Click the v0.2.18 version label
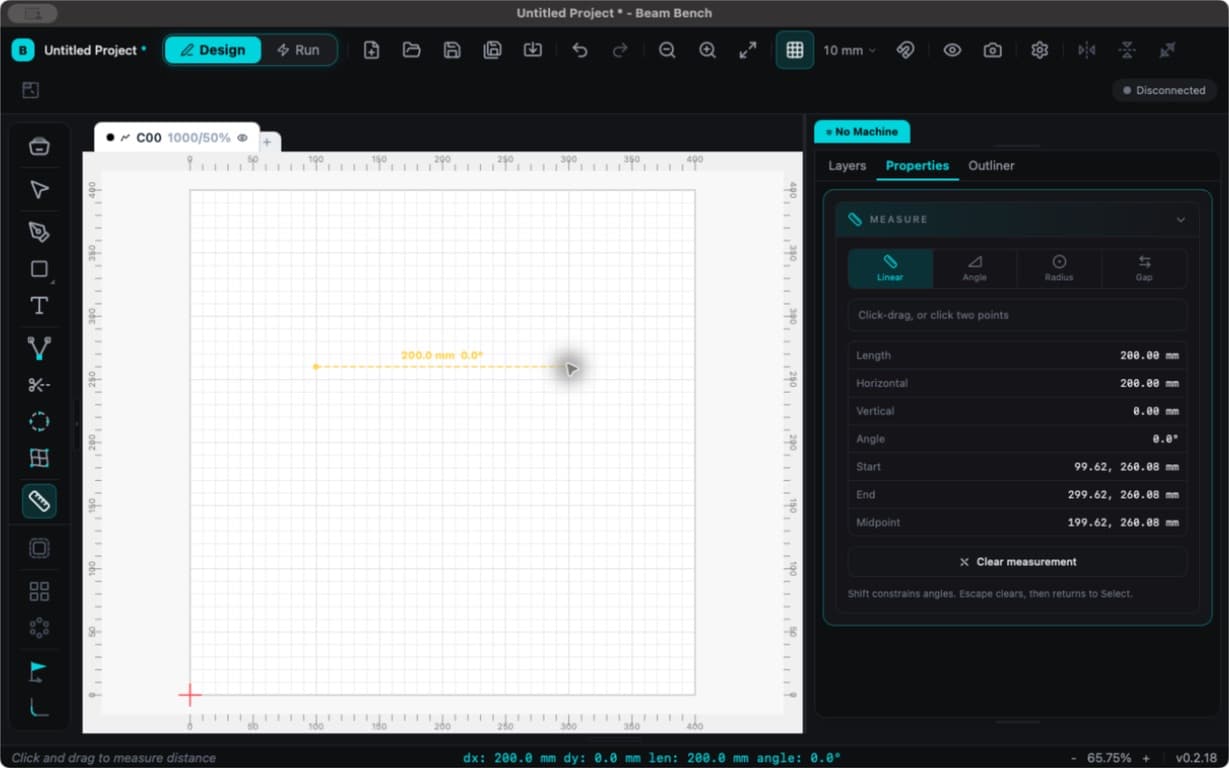 [1196, 758]
